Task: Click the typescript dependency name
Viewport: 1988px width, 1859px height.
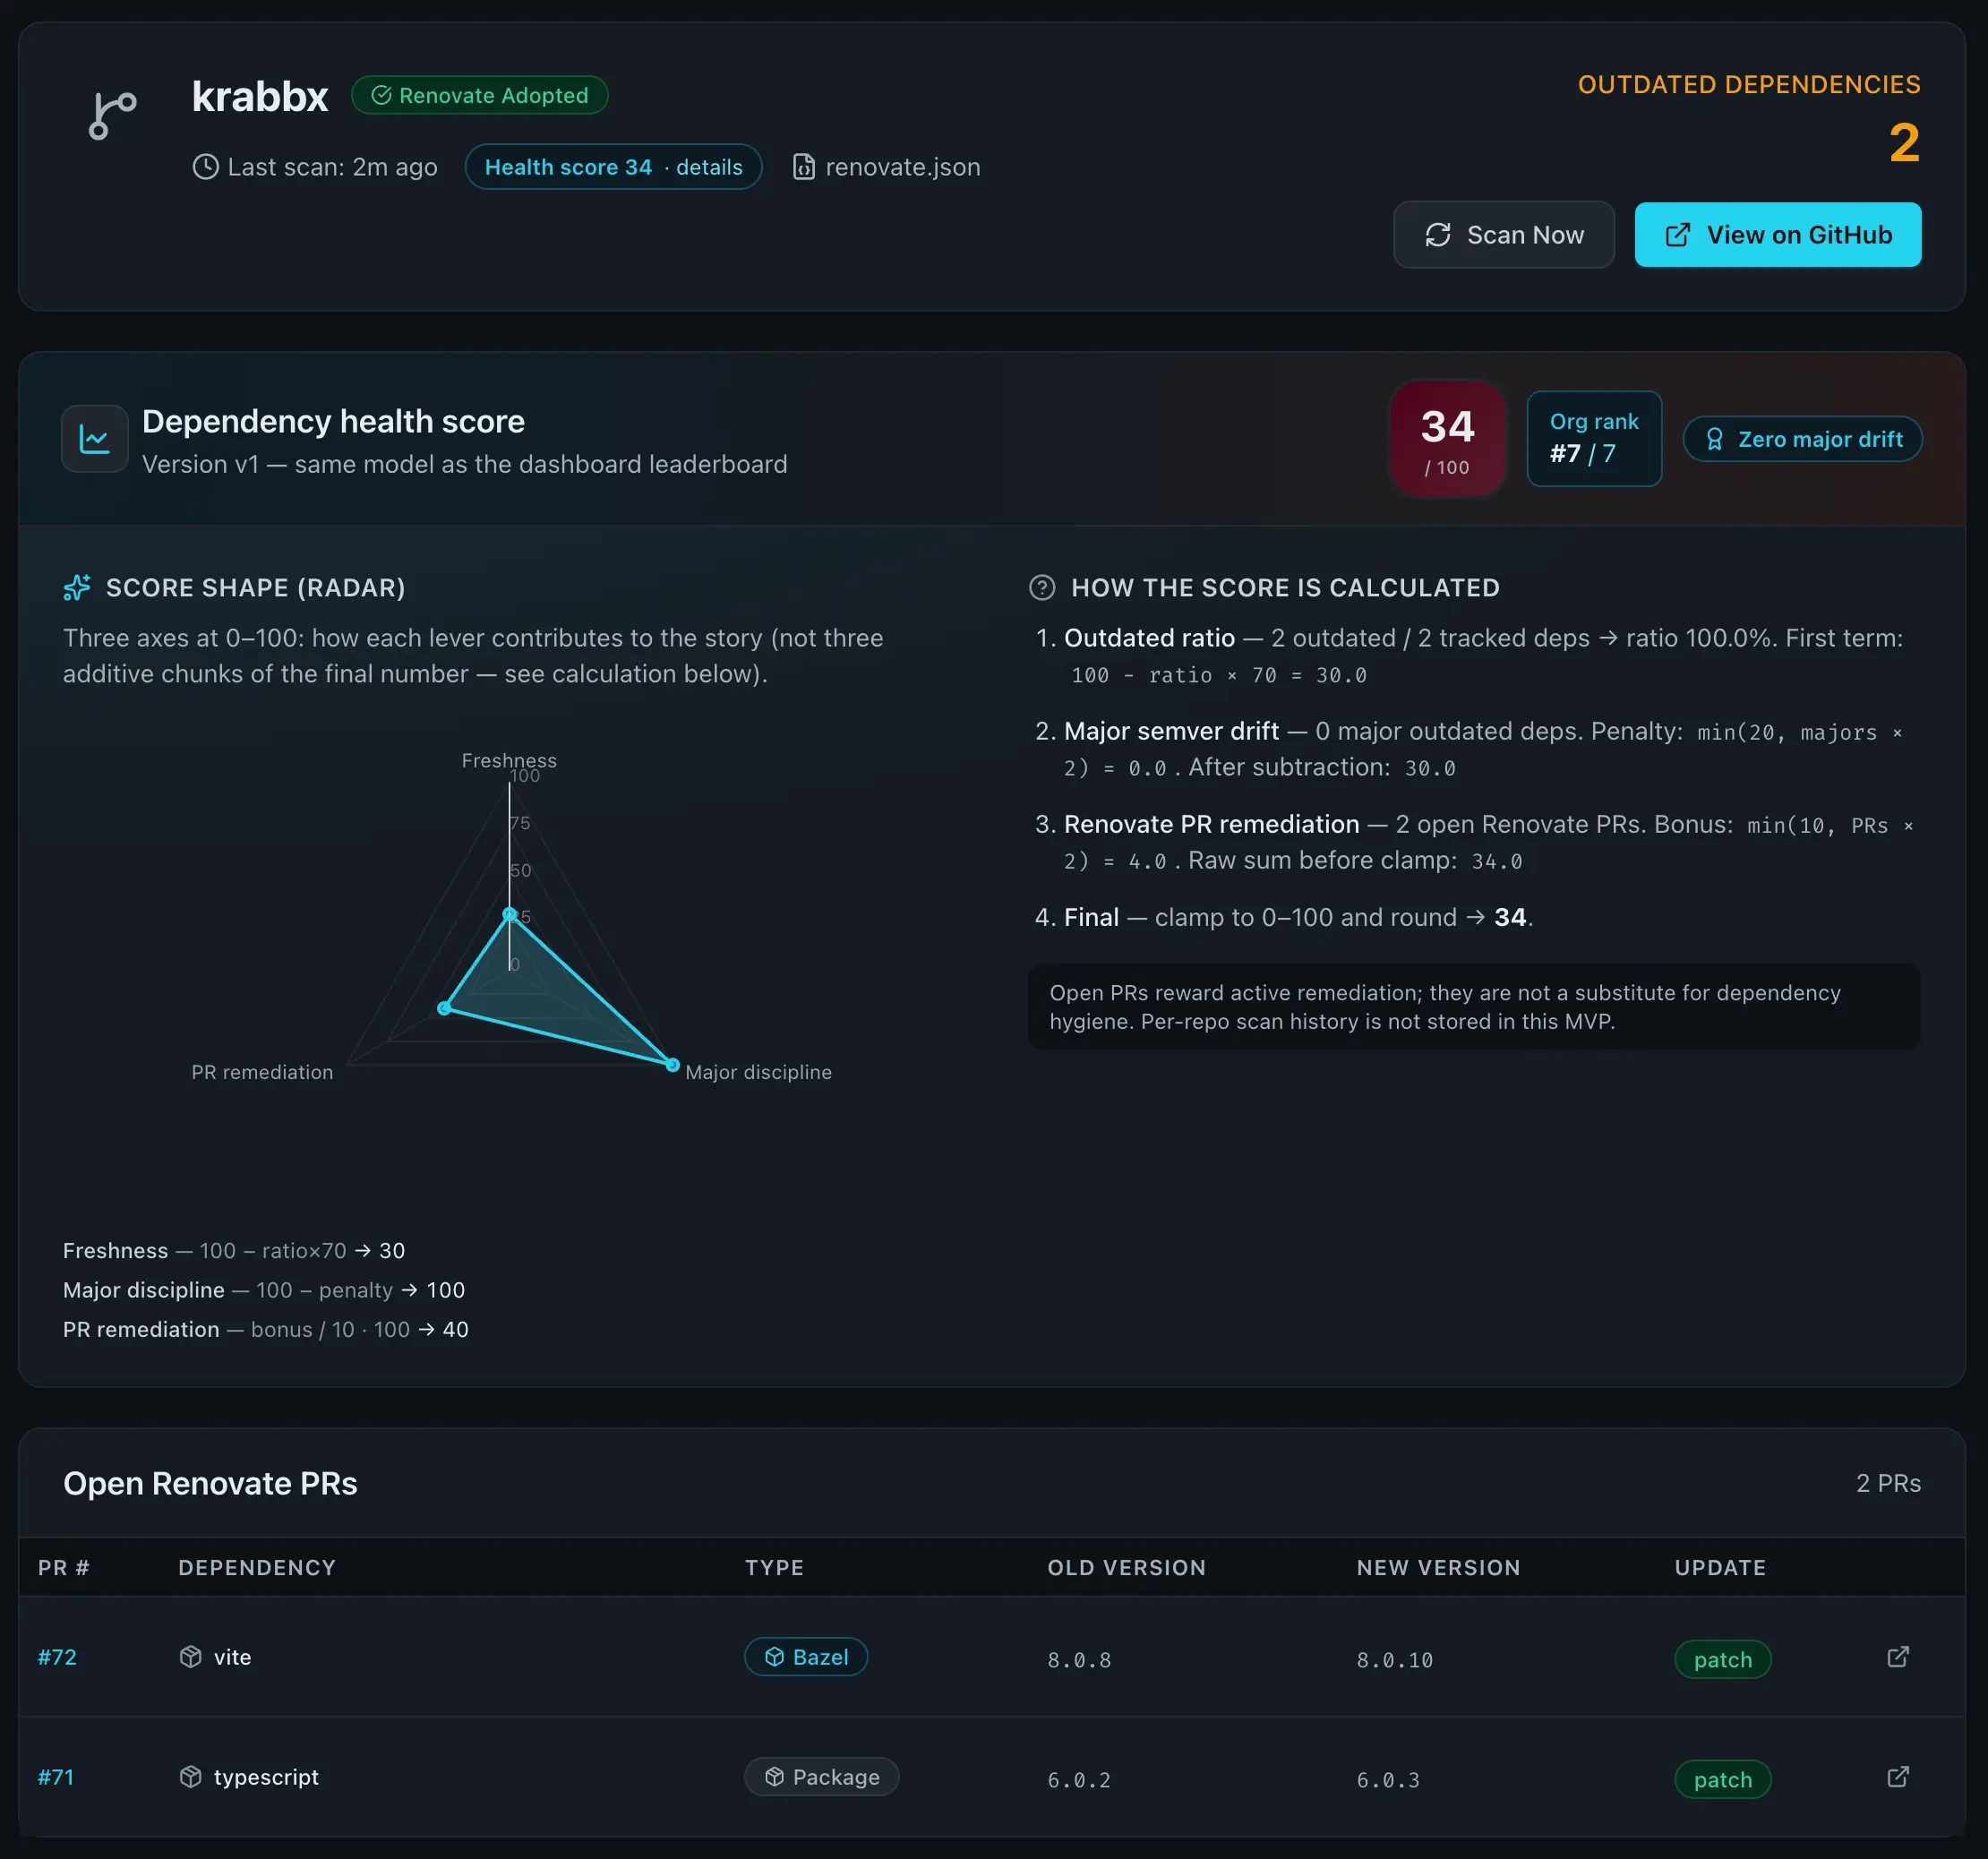Action: 266,1777
